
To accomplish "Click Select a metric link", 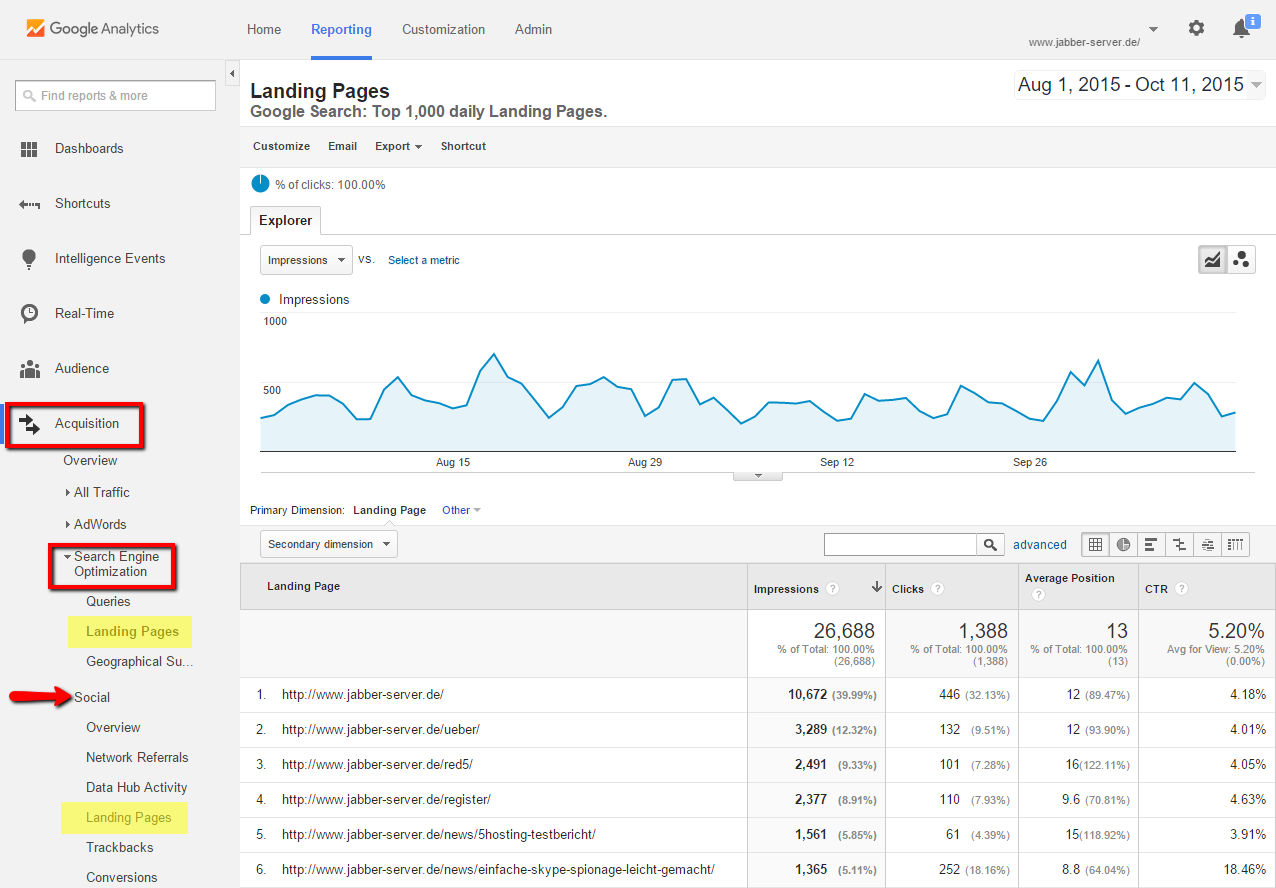I will (424, 260).
